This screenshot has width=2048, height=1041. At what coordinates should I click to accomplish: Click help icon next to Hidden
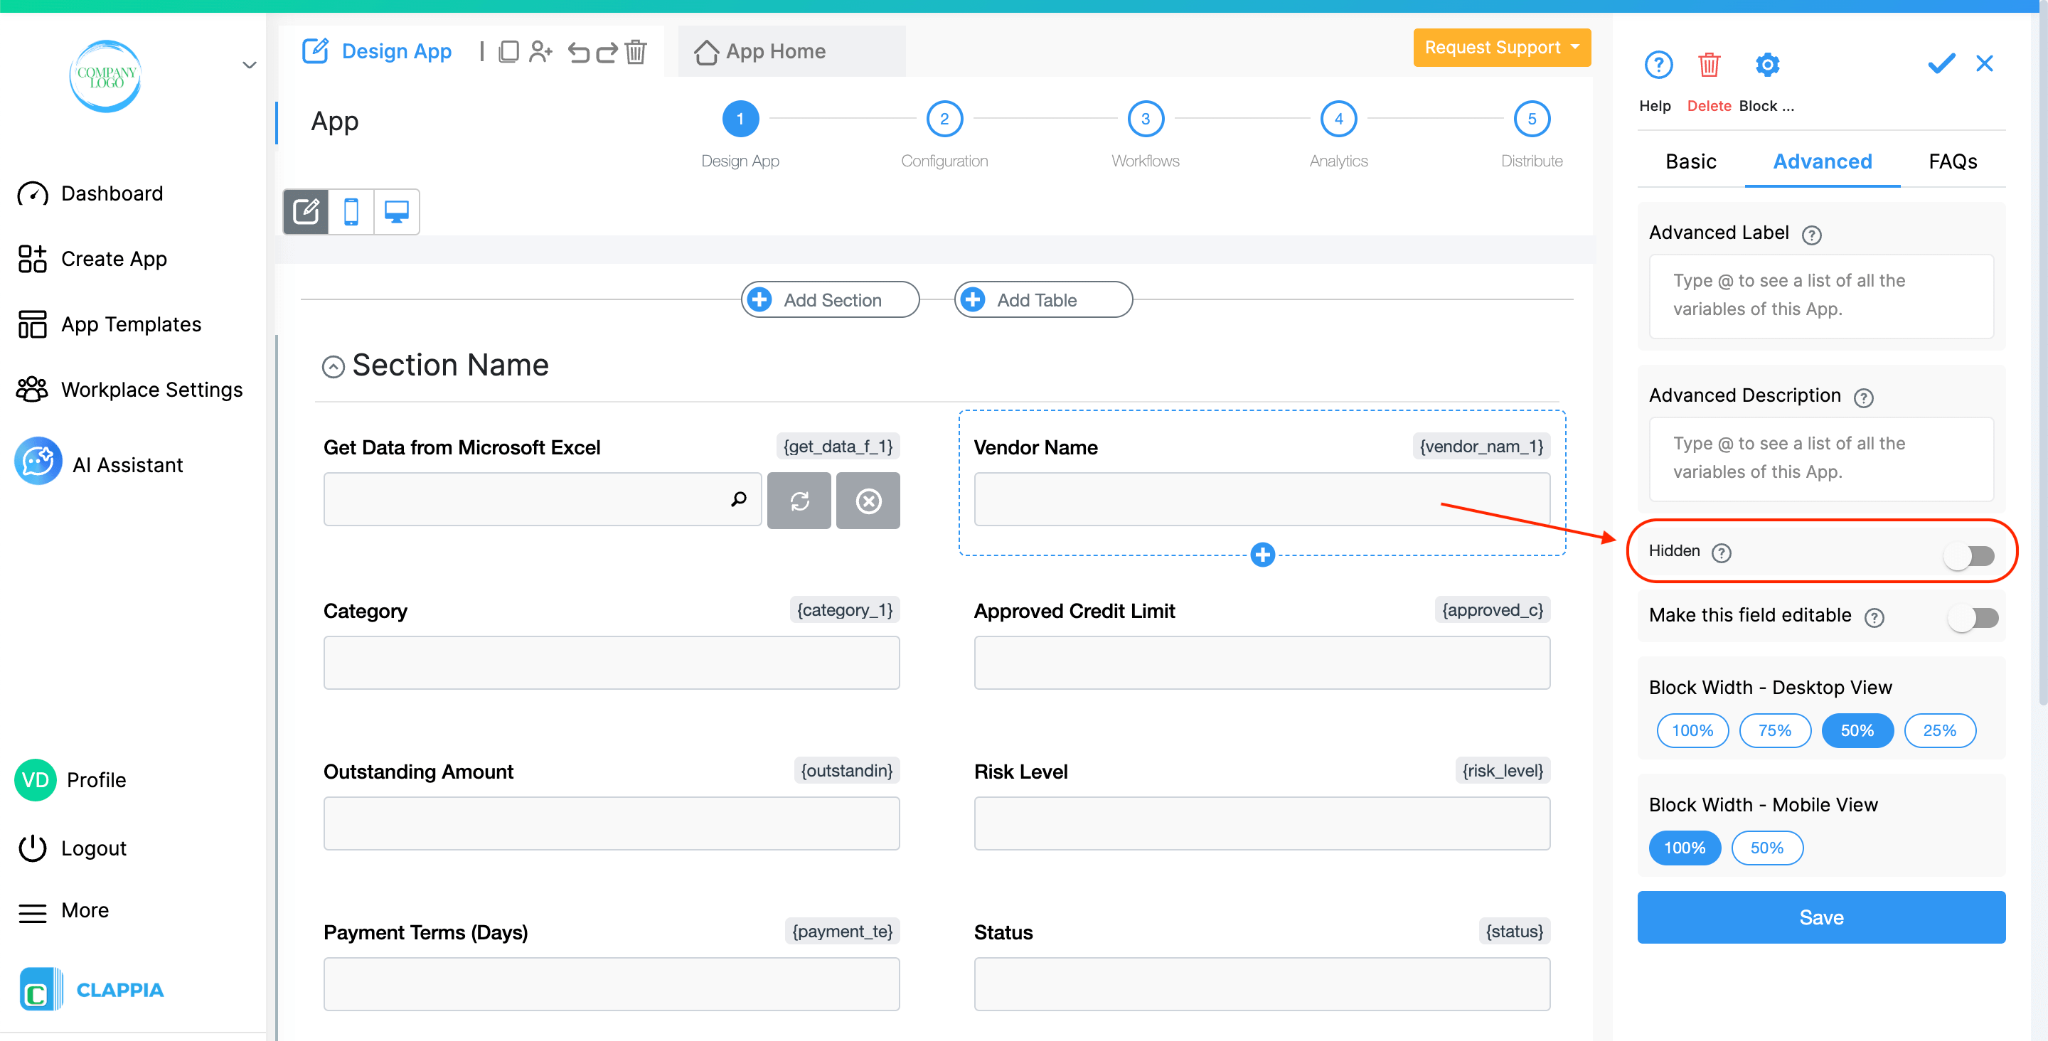(1721, 553)
